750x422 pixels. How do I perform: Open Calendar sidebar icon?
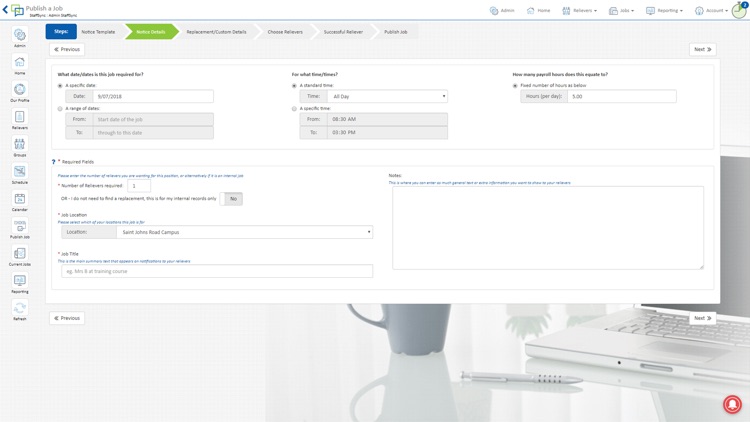pyautogui.click(x=20, y=201)
